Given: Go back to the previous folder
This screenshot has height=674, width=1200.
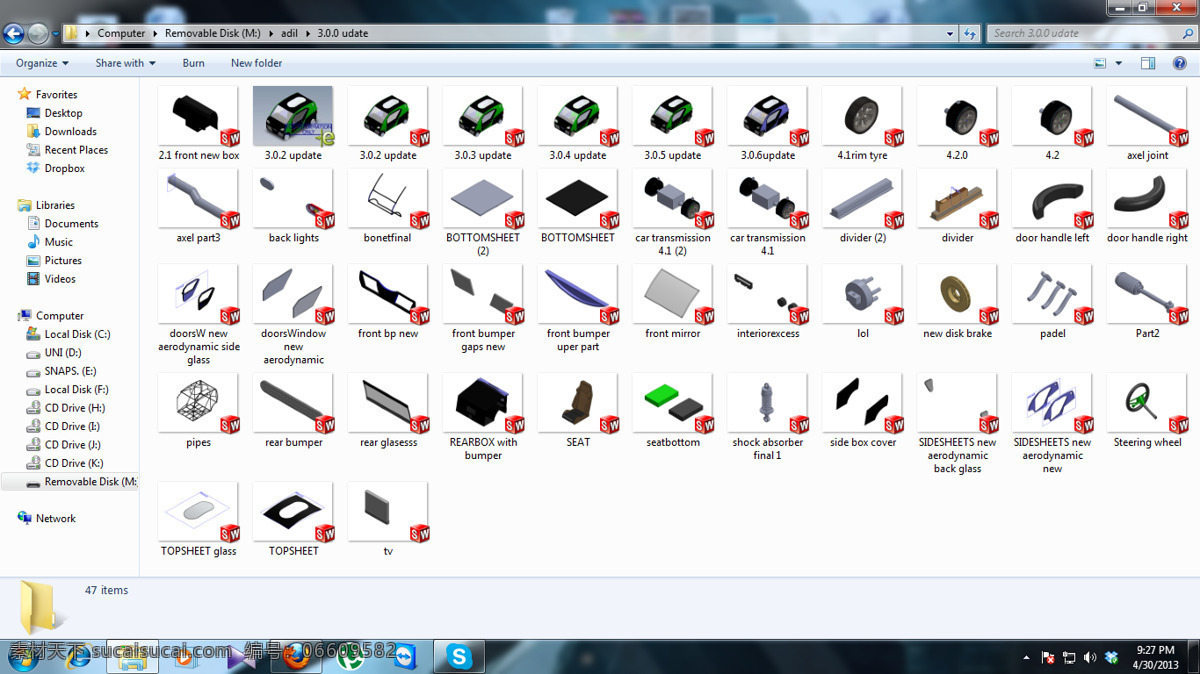Looking at the screenshot, I should 14,34.
